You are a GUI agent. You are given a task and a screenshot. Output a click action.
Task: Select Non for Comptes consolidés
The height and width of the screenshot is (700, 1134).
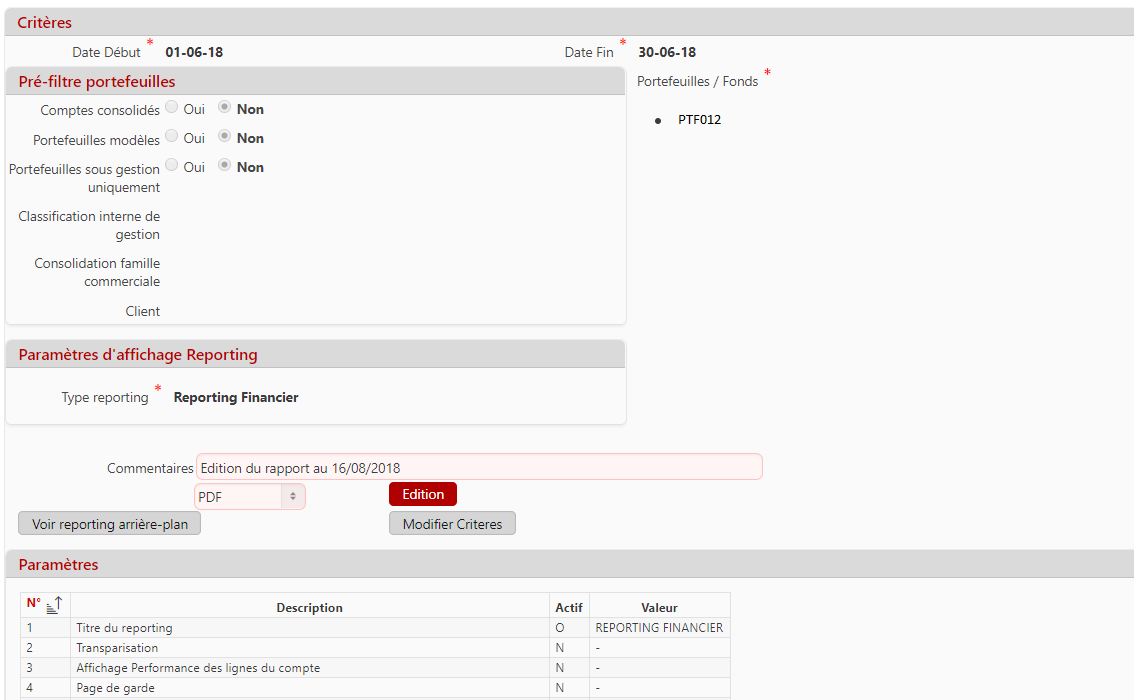[x=225, y=108]
